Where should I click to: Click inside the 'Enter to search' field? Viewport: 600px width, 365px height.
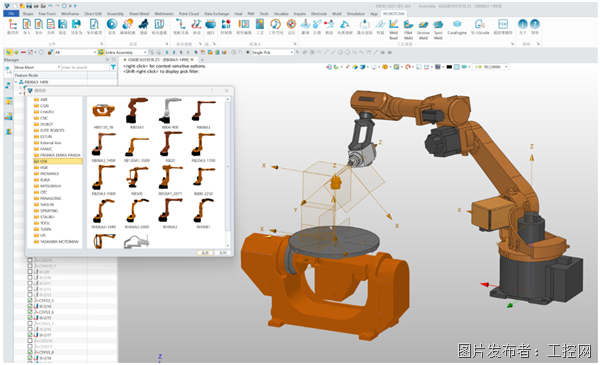pos(85,67)
